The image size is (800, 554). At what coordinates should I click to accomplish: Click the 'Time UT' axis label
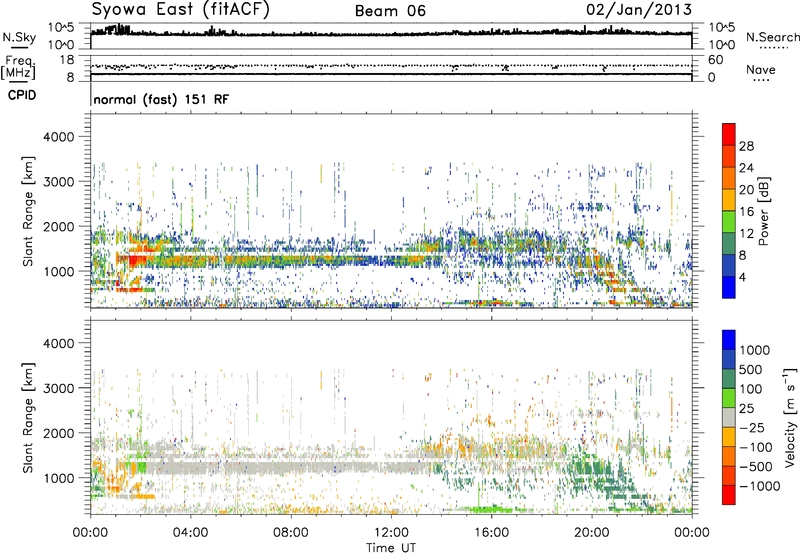point(391,548)
